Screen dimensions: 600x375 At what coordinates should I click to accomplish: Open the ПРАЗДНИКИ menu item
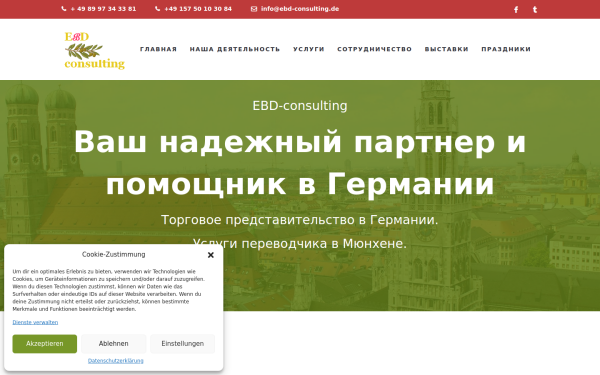pos(506,49)
